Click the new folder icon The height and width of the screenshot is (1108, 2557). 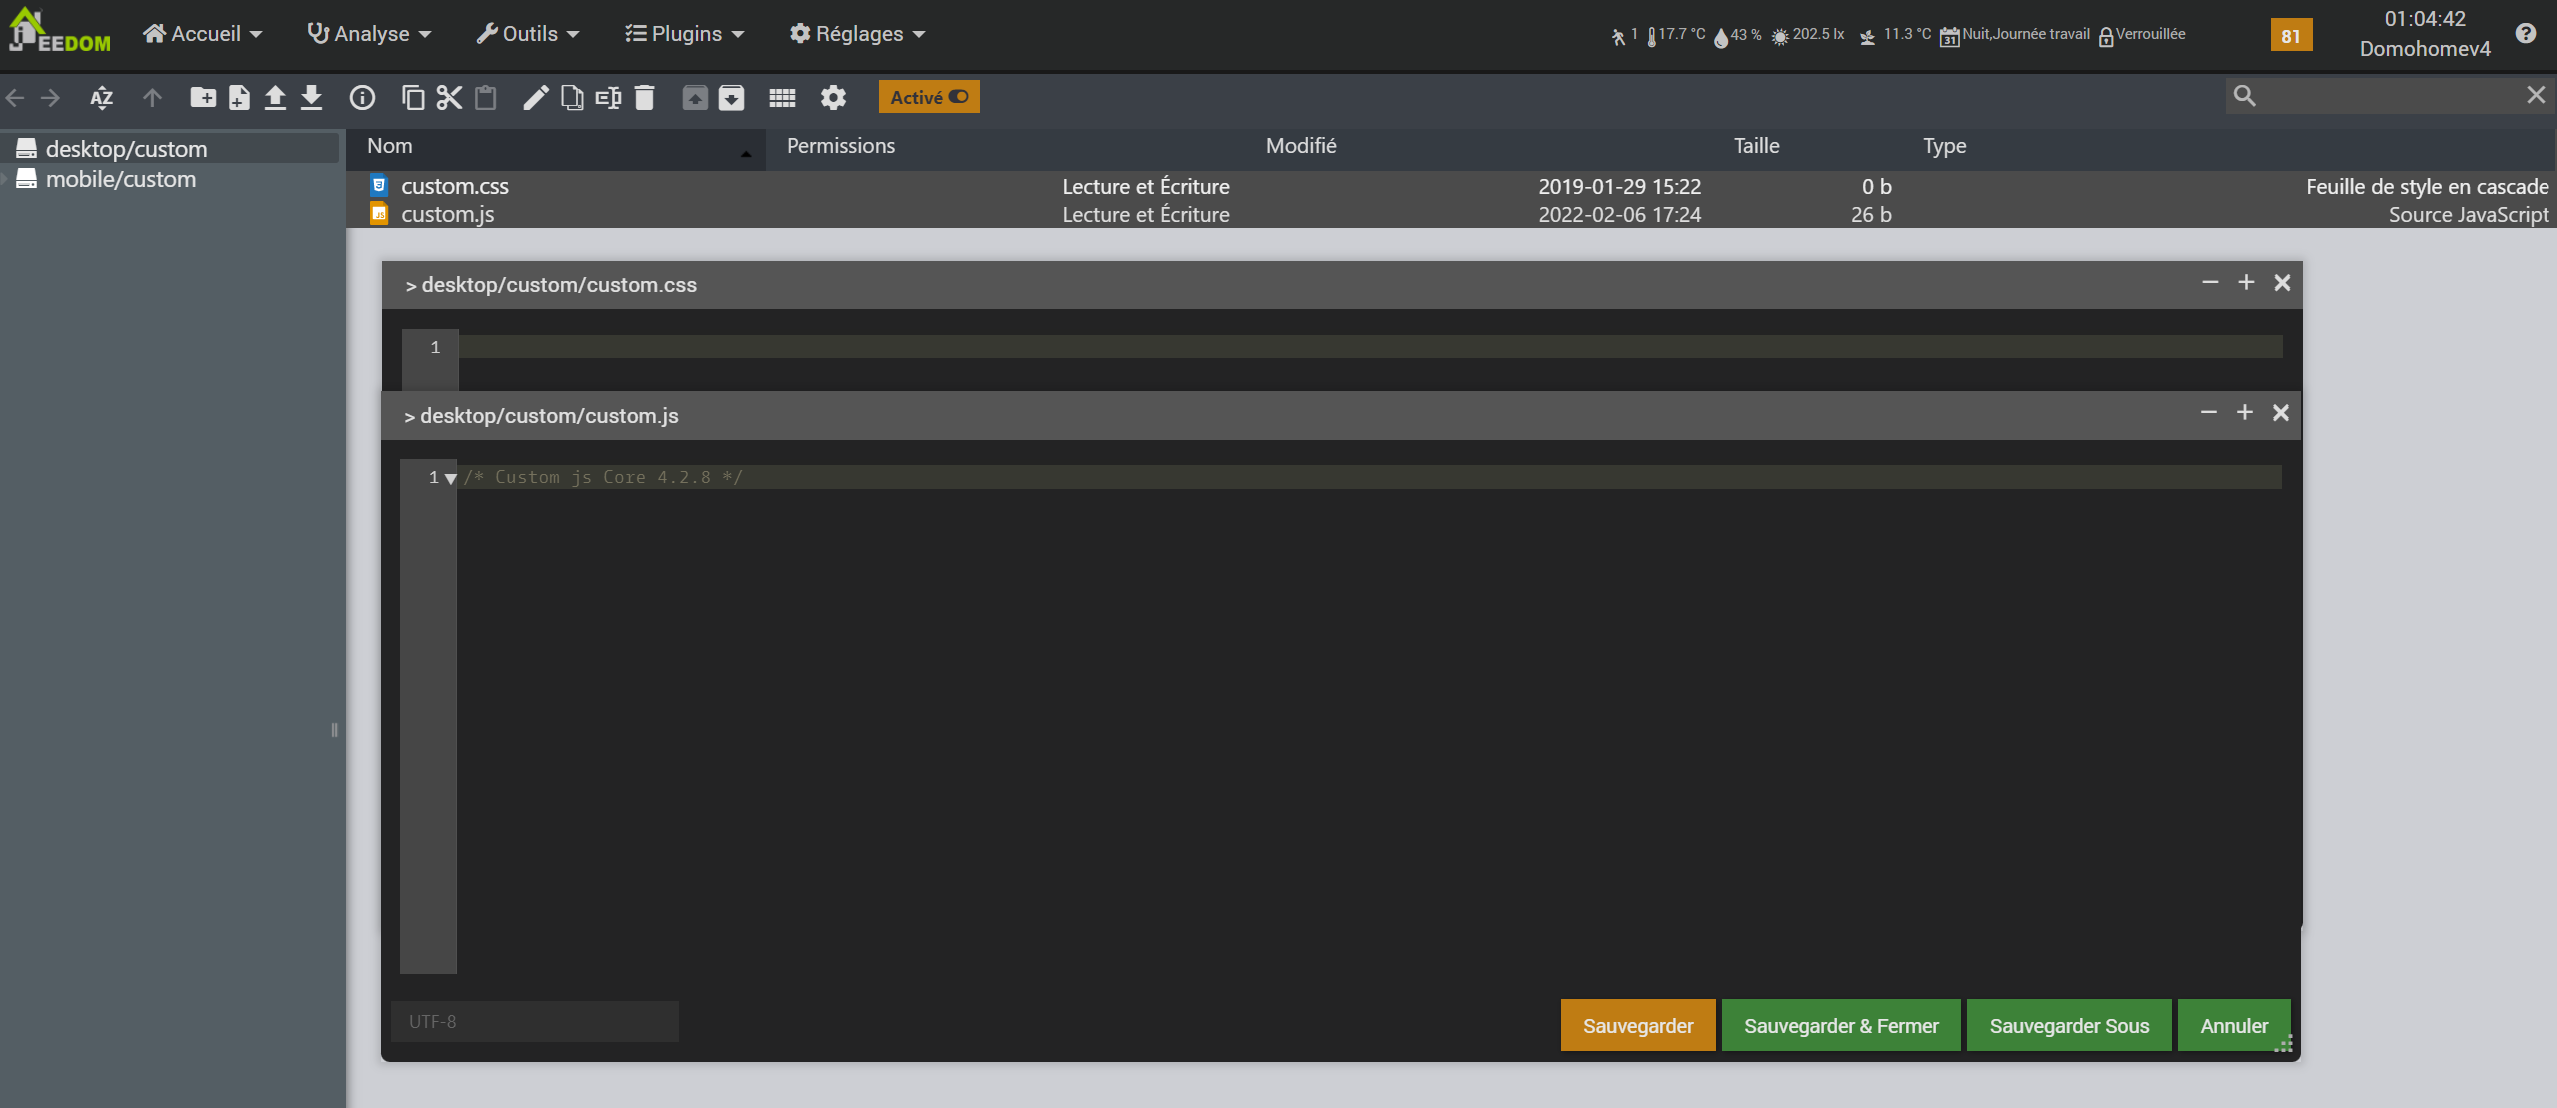pos(203,97)
